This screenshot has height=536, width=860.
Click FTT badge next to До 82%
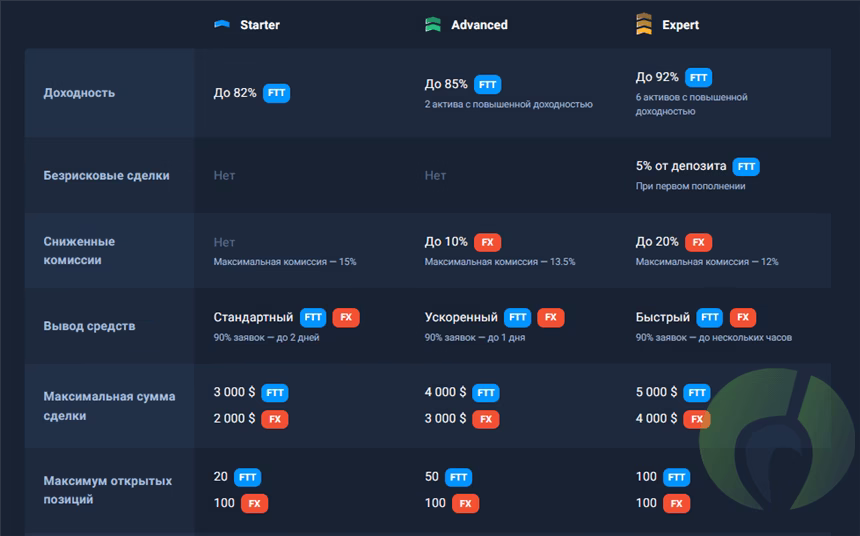(276, 93)
